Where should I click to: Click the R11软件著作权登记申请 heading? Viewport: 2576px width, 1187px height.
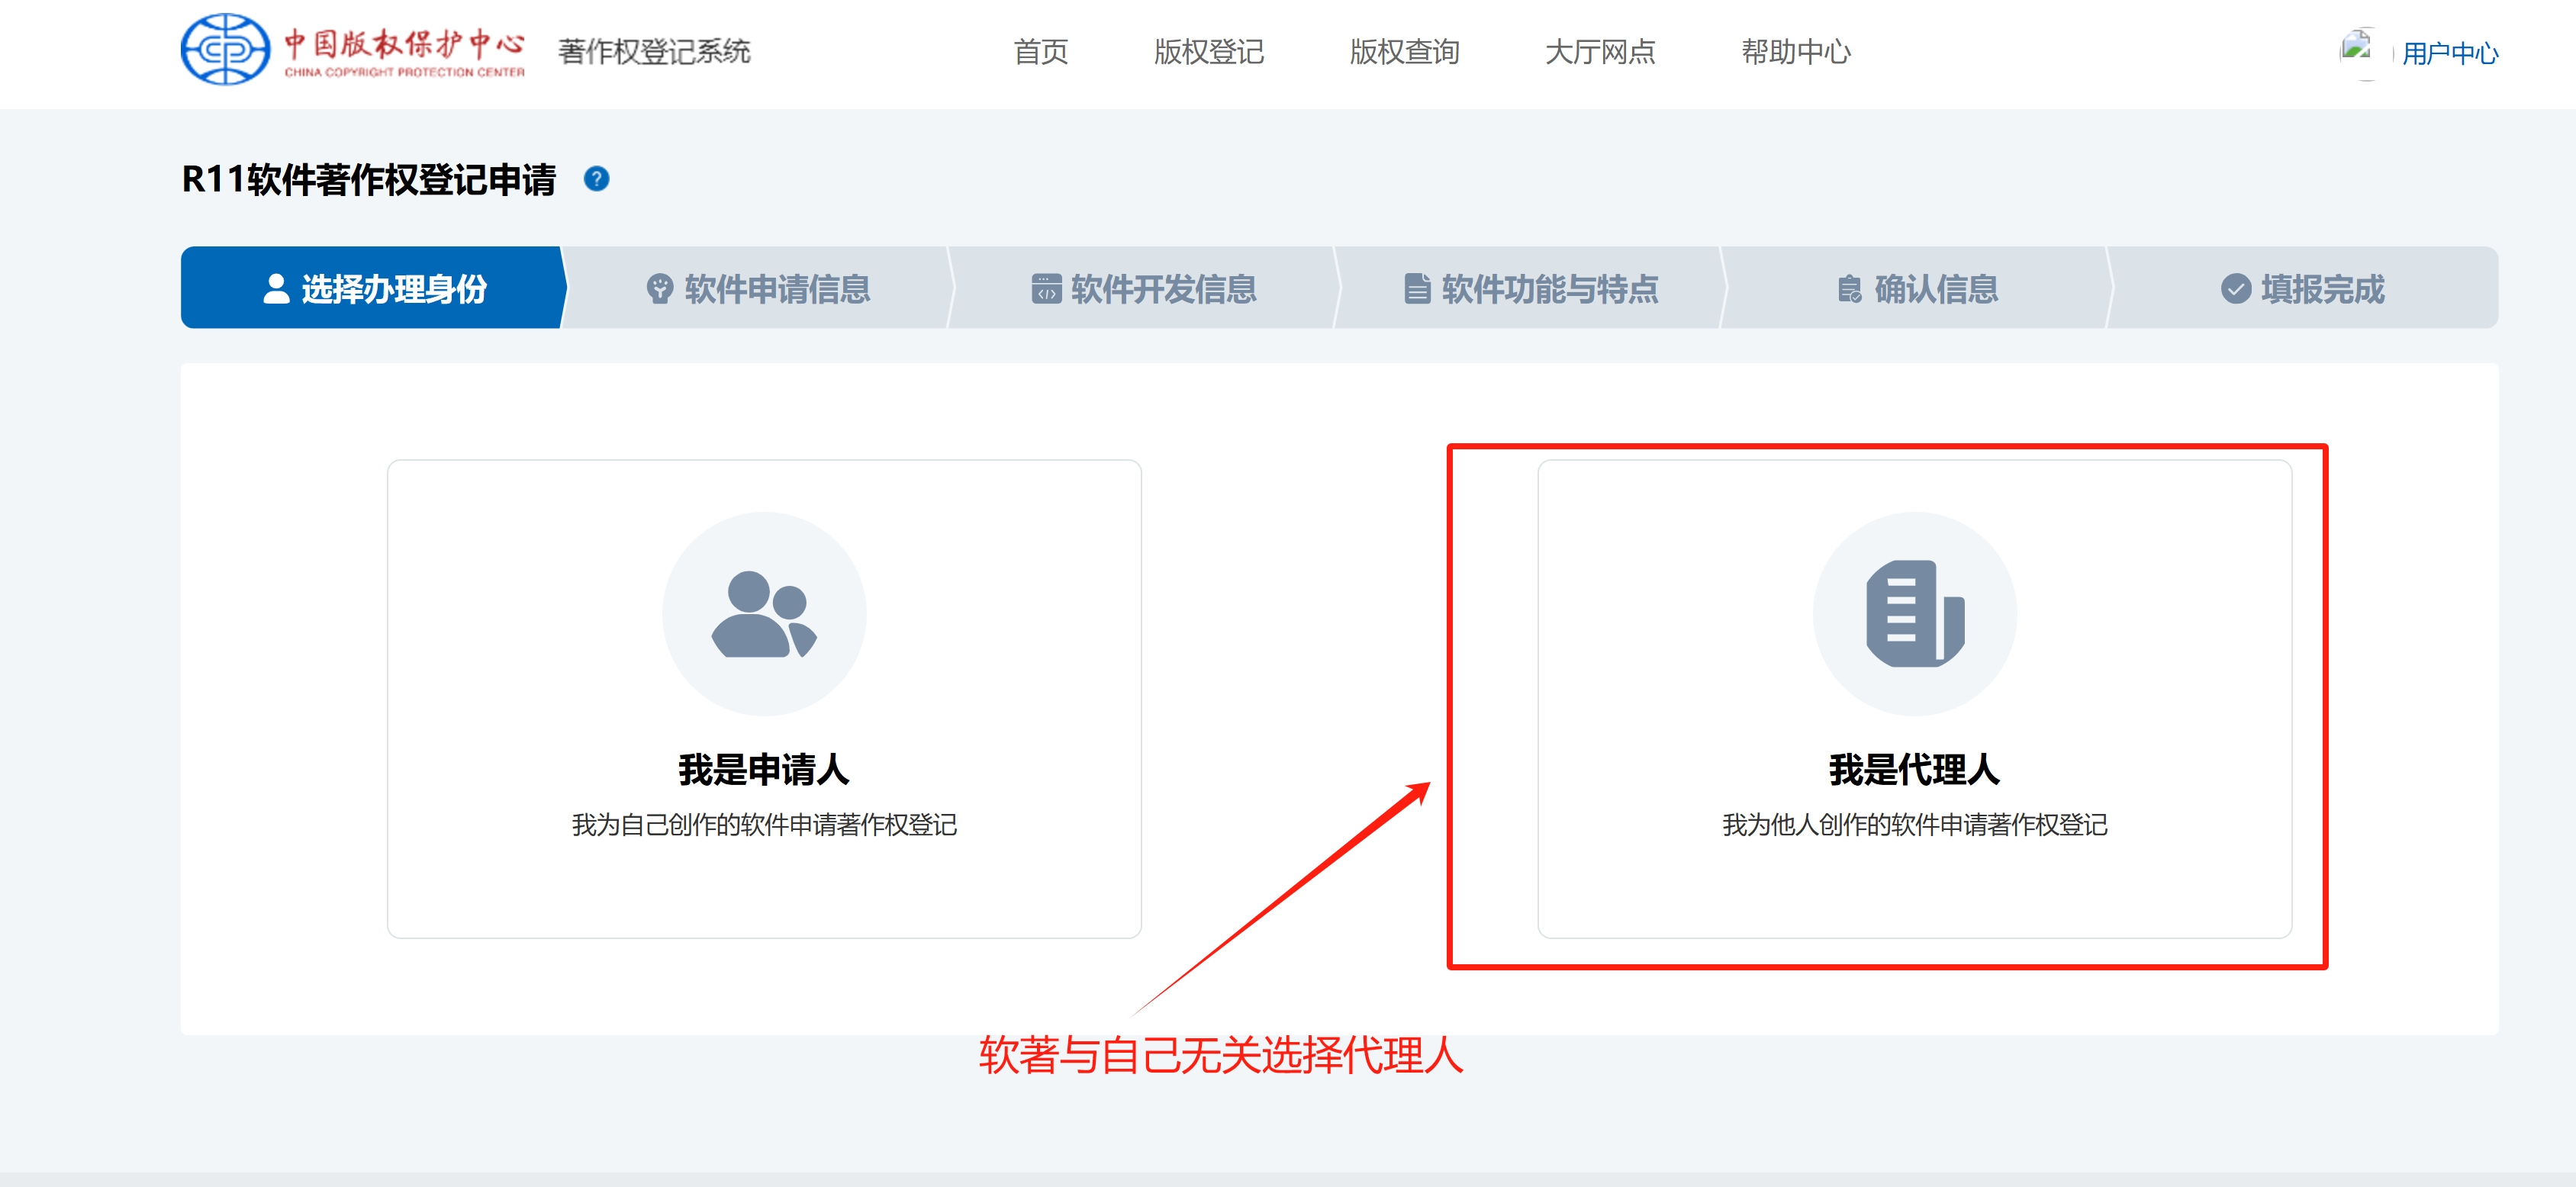tap(369, 180)
